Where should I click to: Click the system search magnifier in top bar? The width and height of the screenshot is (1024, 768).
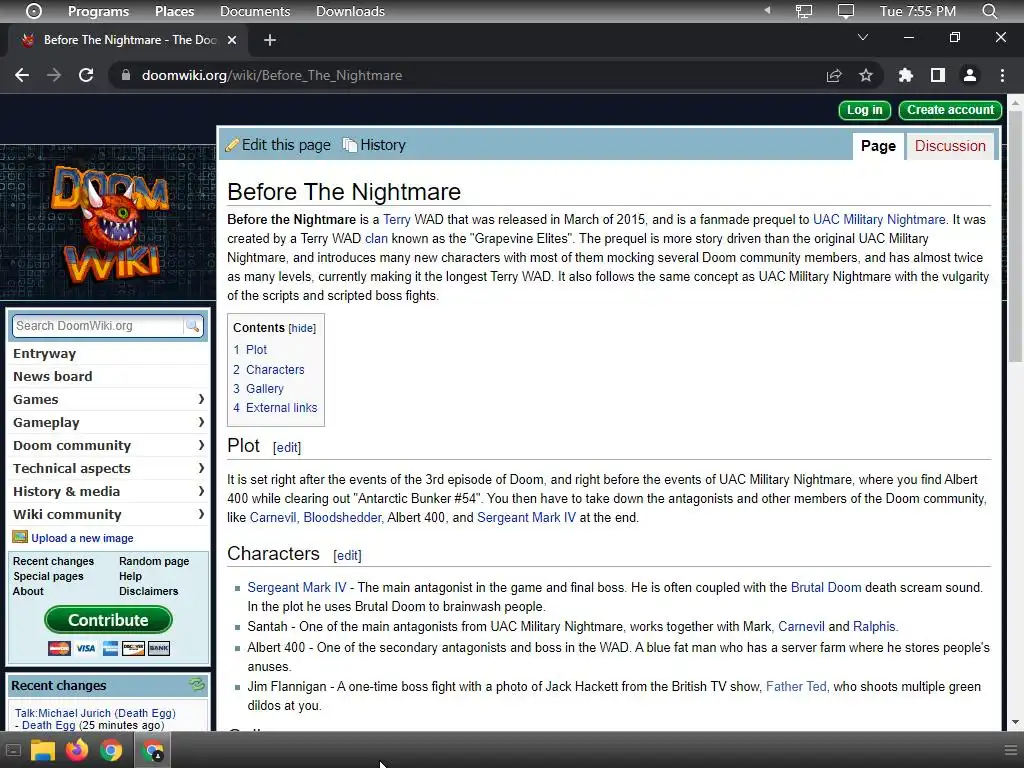point(989,11)
